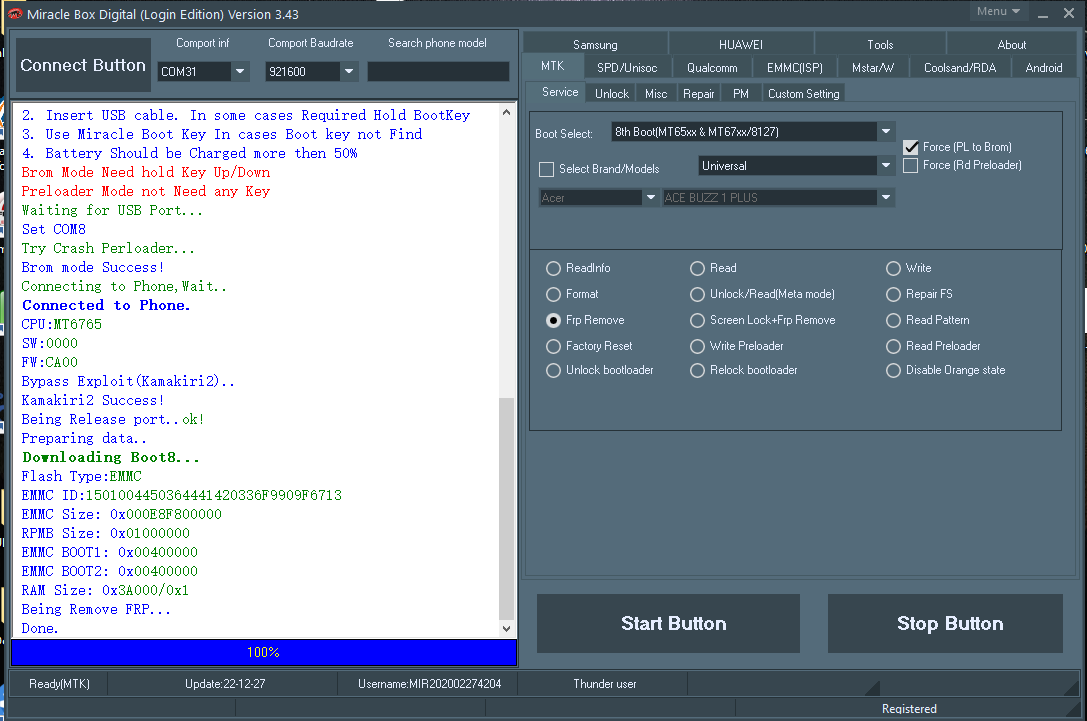This screenshot has height=721, width=1087.
Task: Open the Misc sub-tab
Action: (x=656, y=94)
